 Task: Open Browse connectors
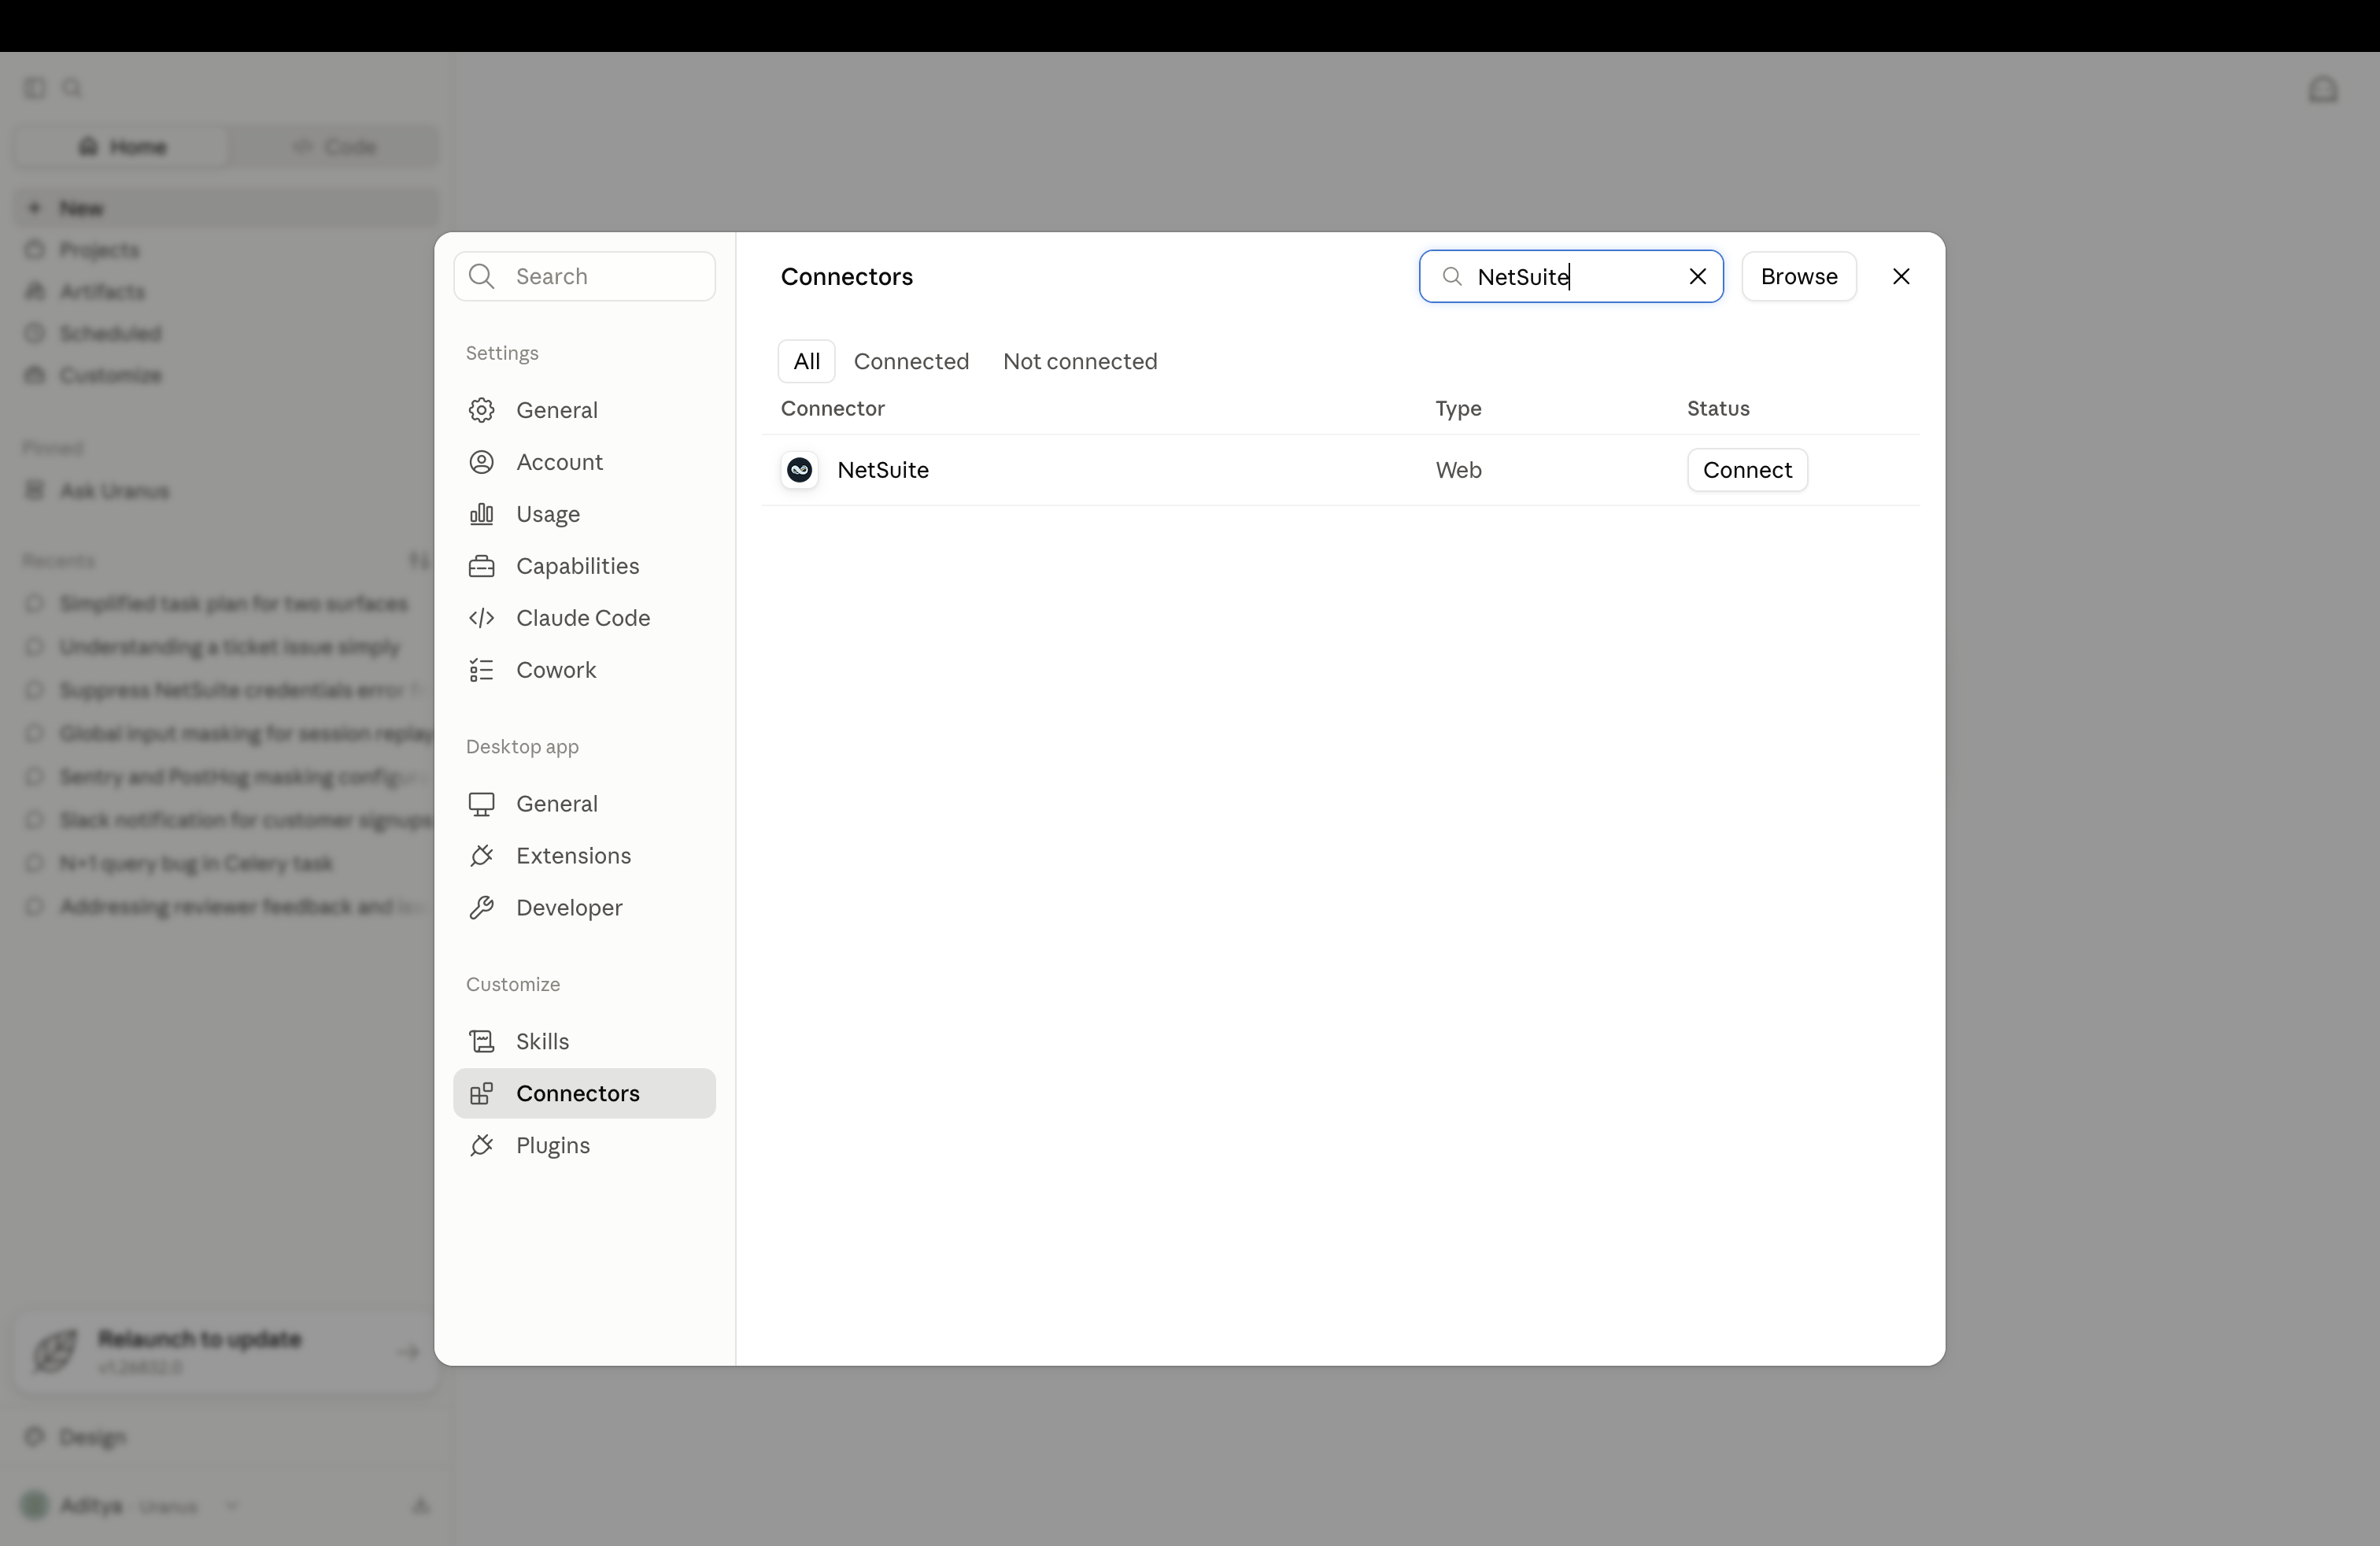click(1799, 277)
